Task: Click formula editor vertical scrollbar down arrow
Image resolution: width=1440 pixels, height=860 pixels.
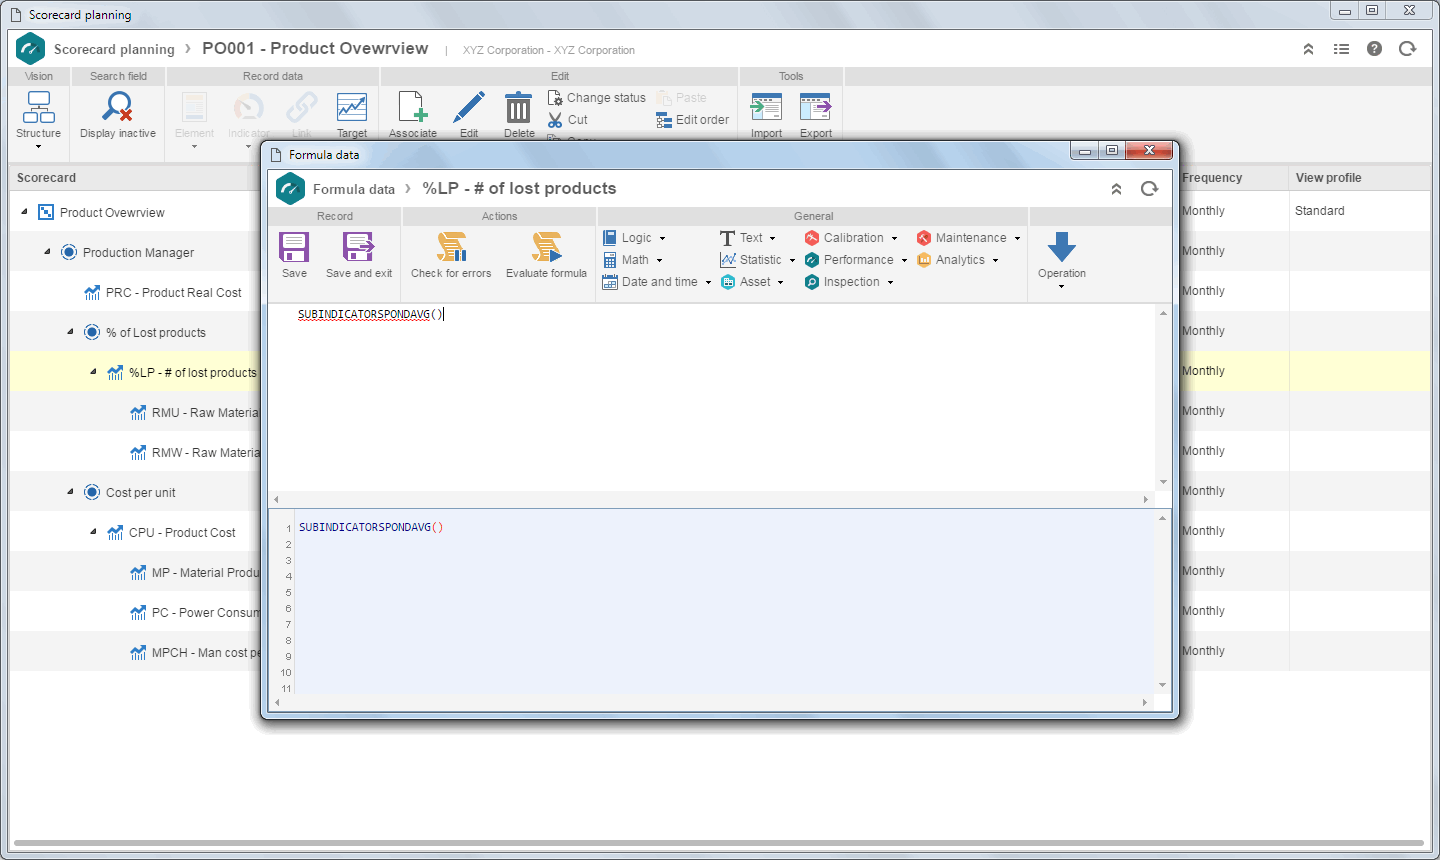Action: [1163, 482]
